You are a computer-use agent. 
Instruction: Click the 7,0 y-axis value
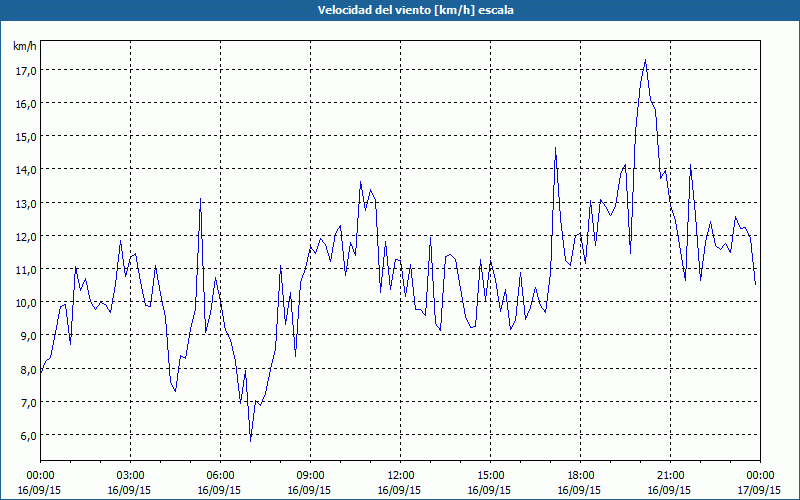(x=28, y=403)
